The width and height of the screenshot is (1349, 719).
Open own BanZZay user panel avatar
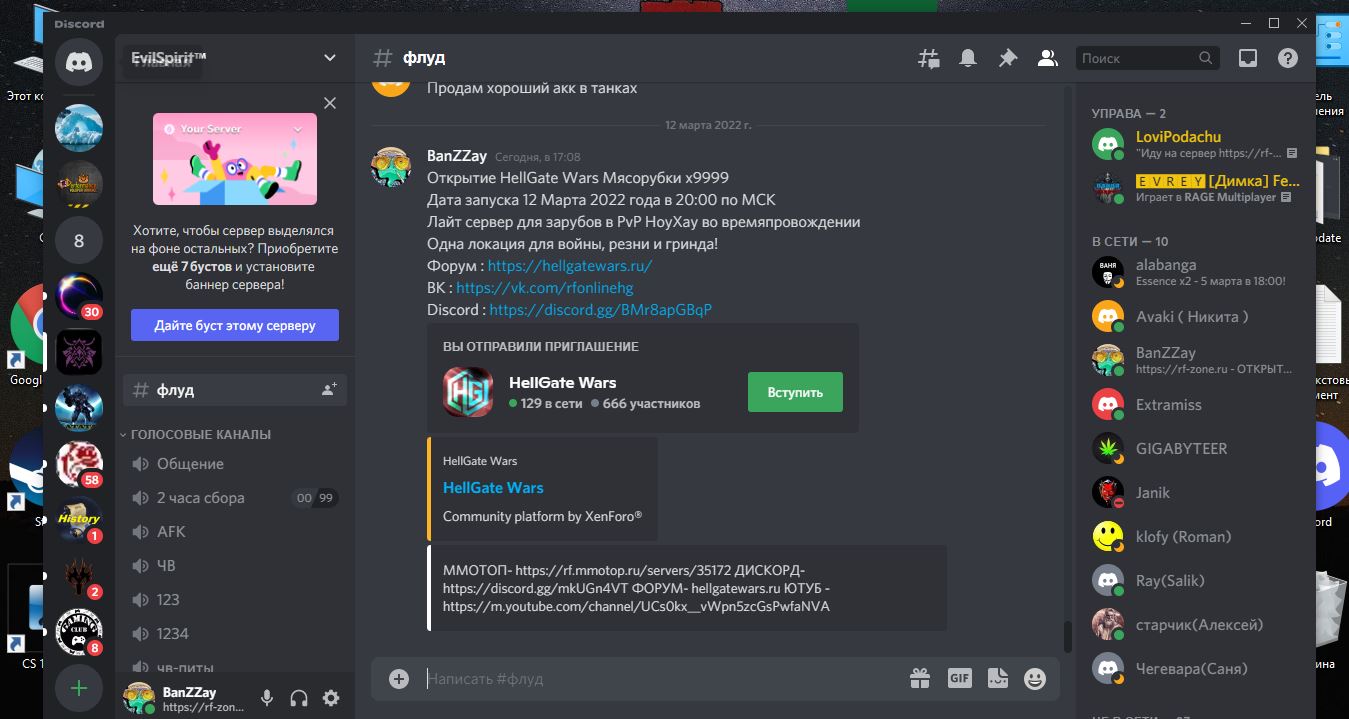point(138,698)
